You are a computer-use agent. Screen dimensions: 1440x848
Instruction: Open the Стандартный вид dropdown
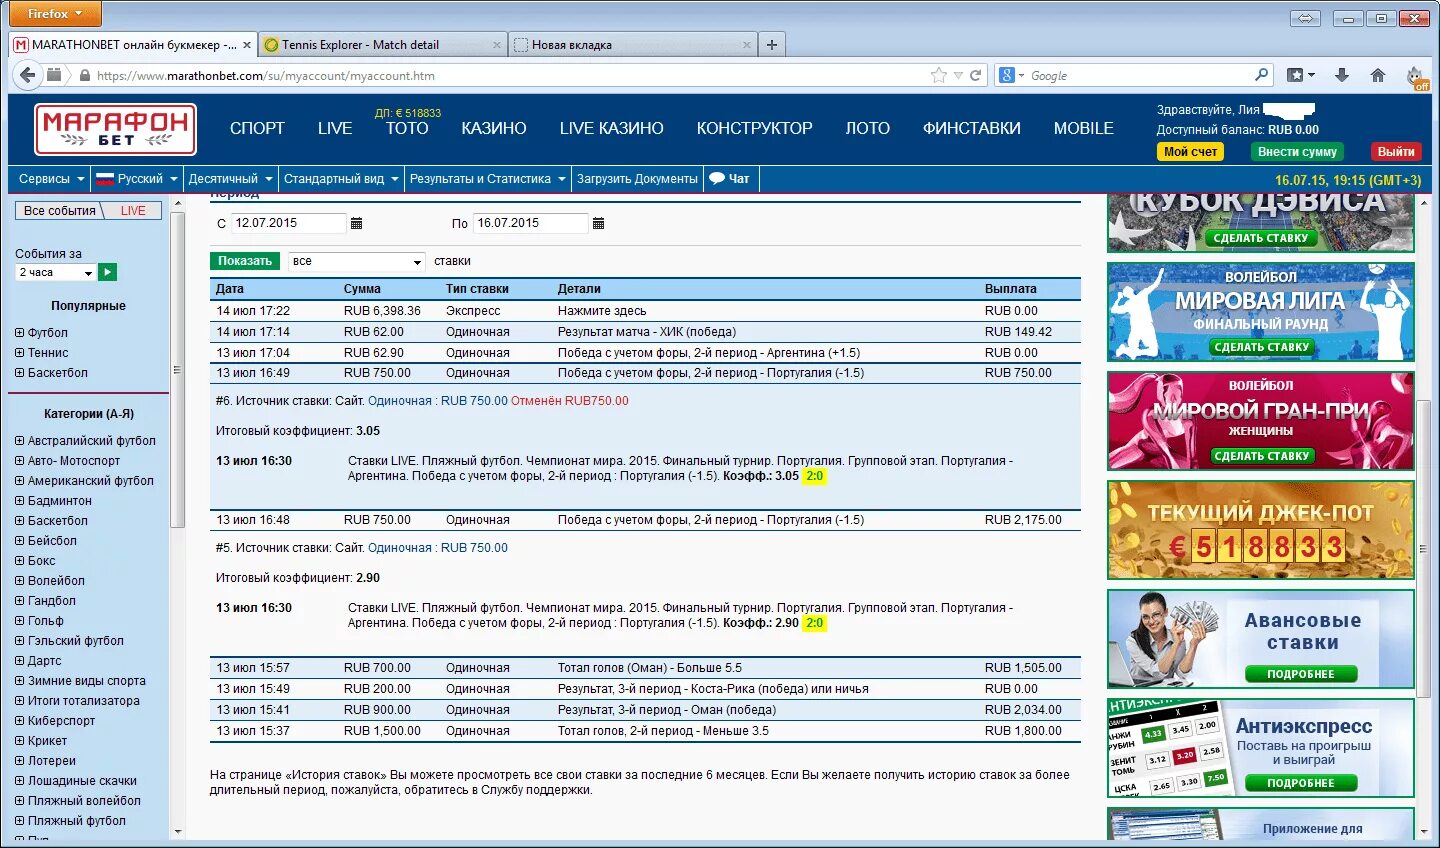point(341,179)
